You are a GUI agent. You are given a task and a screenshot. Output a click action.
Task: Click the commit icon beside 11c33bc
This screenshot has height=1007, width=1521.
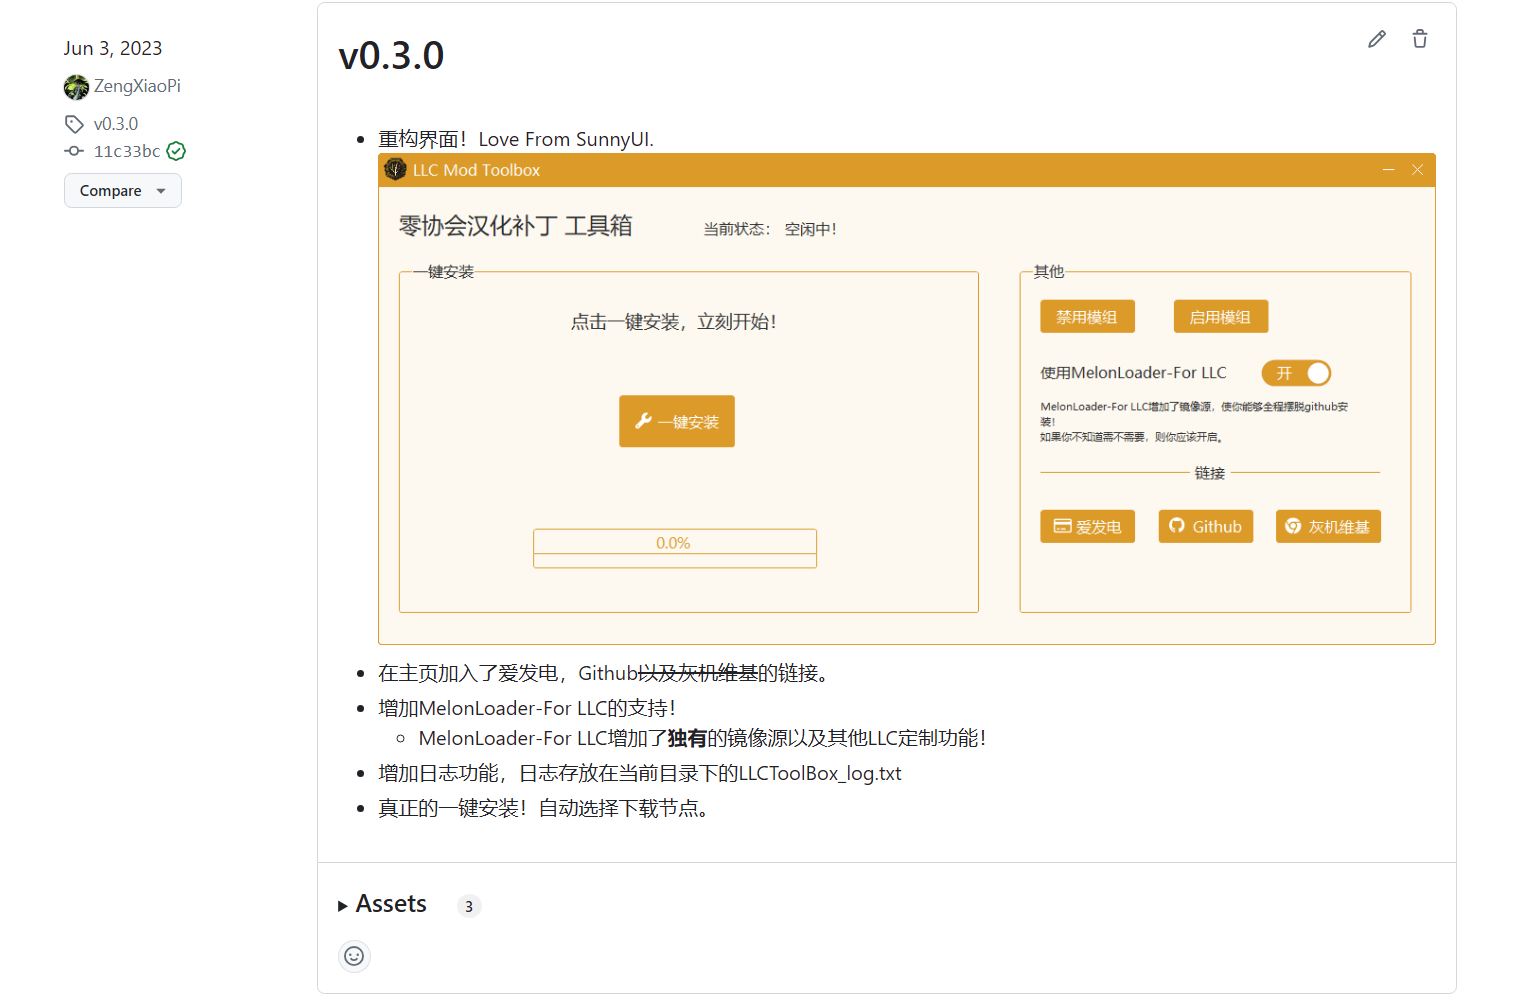(74, 151)
